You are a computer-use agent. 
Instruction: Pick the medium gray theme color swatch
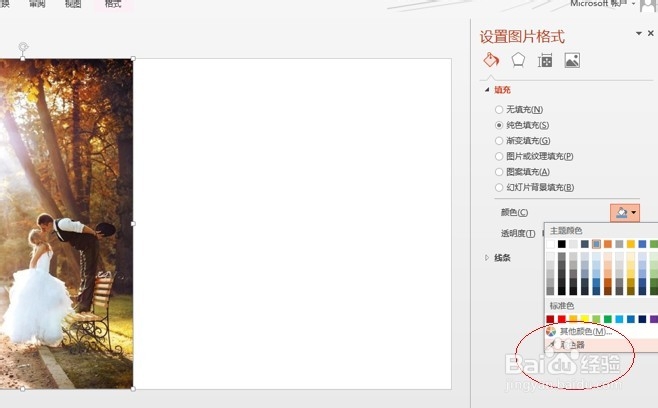(x=619, y=244)
